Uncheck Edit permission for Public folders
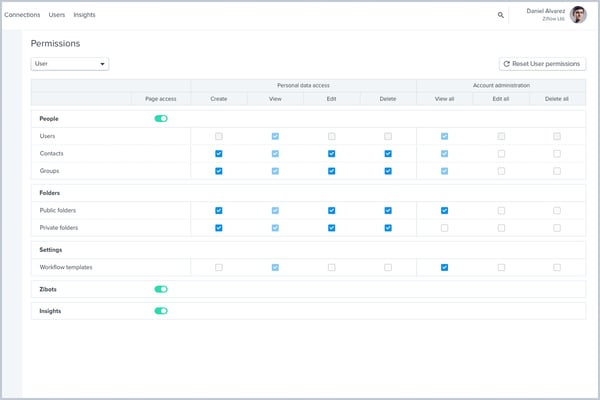 click(x=331, y=211)
